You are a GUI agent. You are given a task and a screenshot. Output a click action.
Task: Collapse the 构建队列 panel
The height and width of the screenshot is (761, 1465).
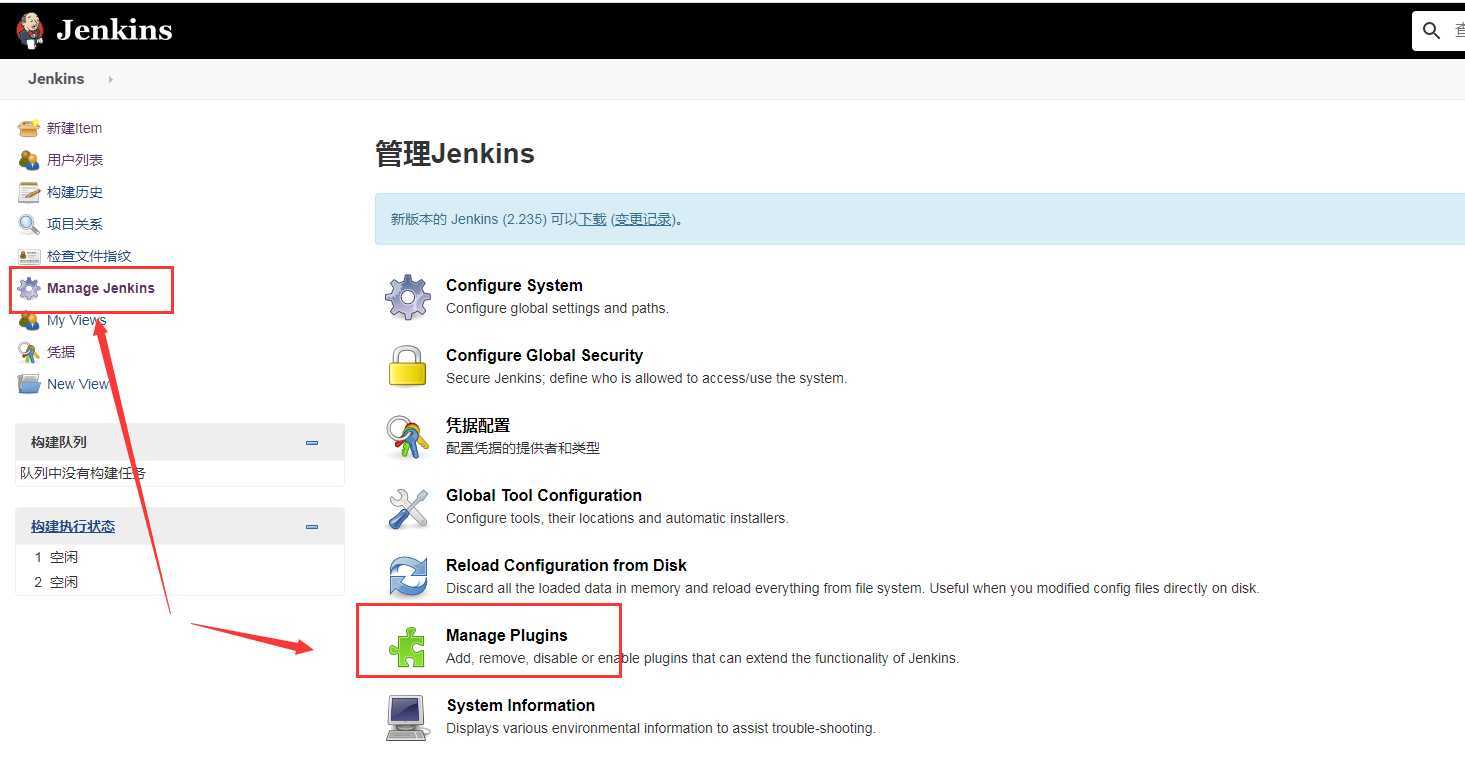tap(312, 442)
